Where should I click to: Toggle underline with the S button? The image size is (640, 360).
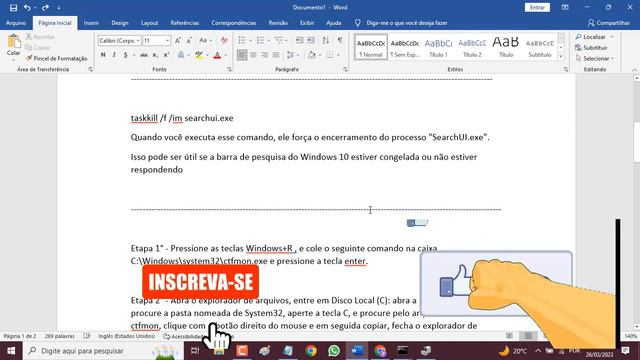click(x=125, y=55)
